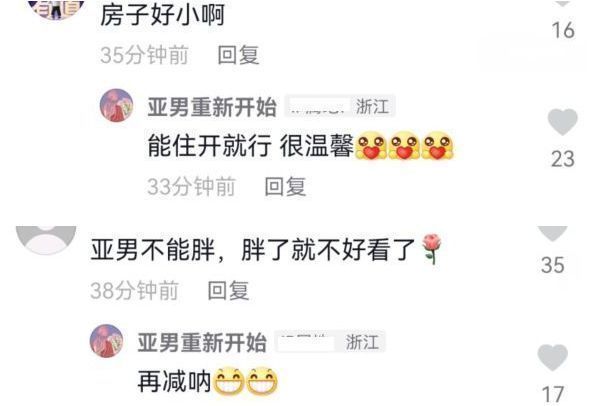
Task: Open username 亚男重新开始 above '能住开就行'
Action: (x=212, y=107)
